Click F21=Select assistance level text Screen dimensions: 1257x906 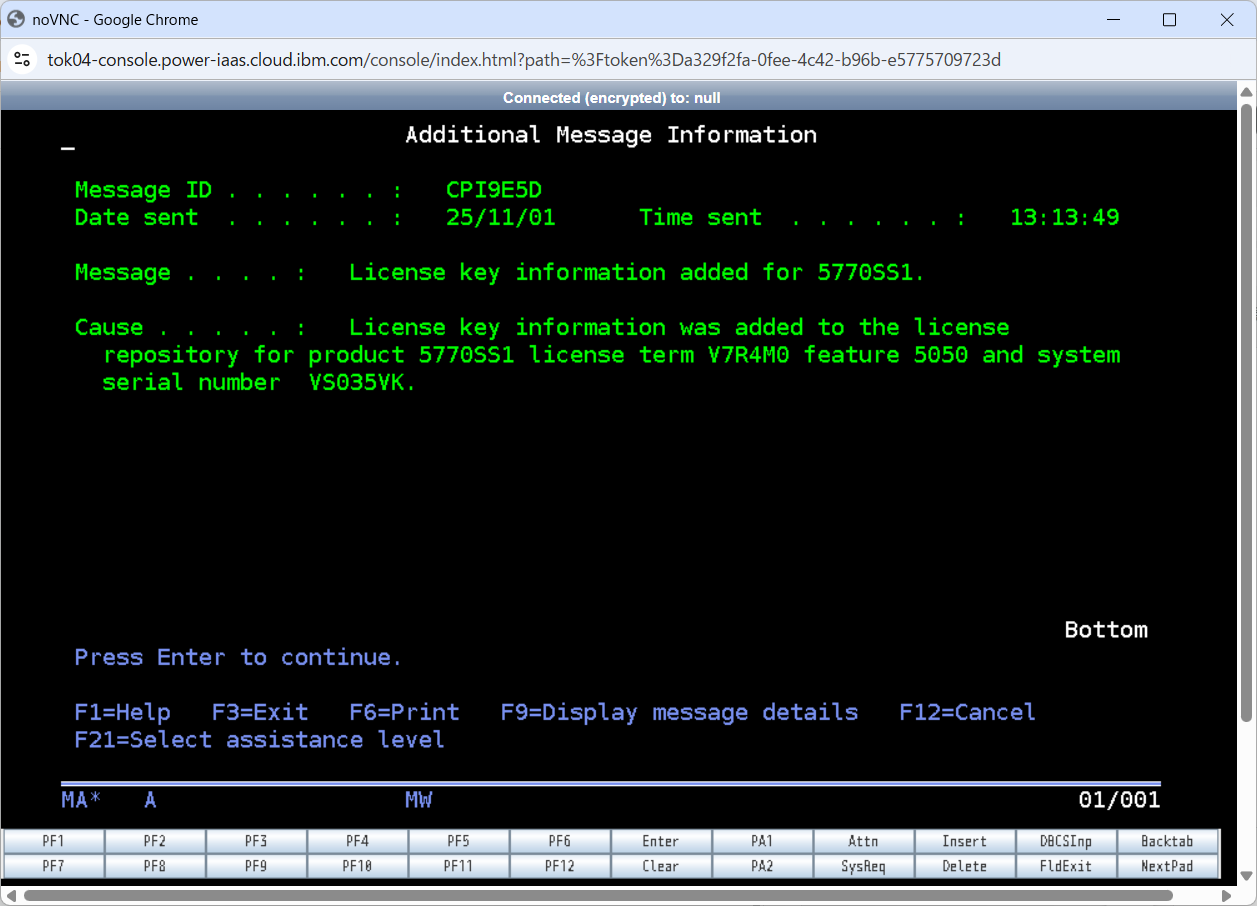pyautogui.click(x=259, y=740)
